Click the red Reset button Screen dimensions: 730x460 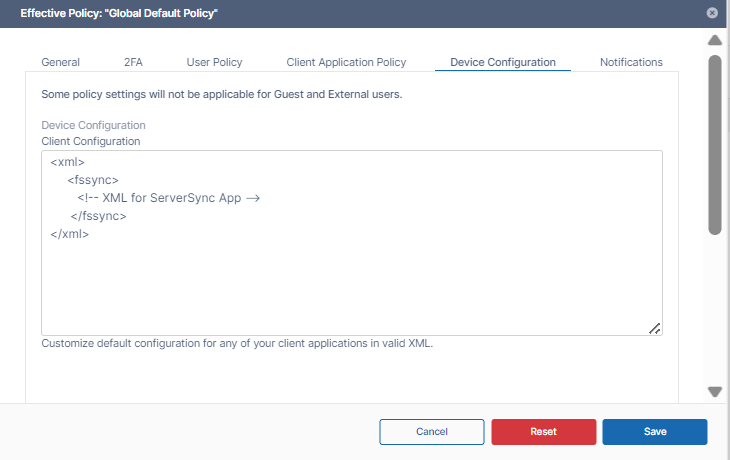pyautogui.click(x=543, y=432)
